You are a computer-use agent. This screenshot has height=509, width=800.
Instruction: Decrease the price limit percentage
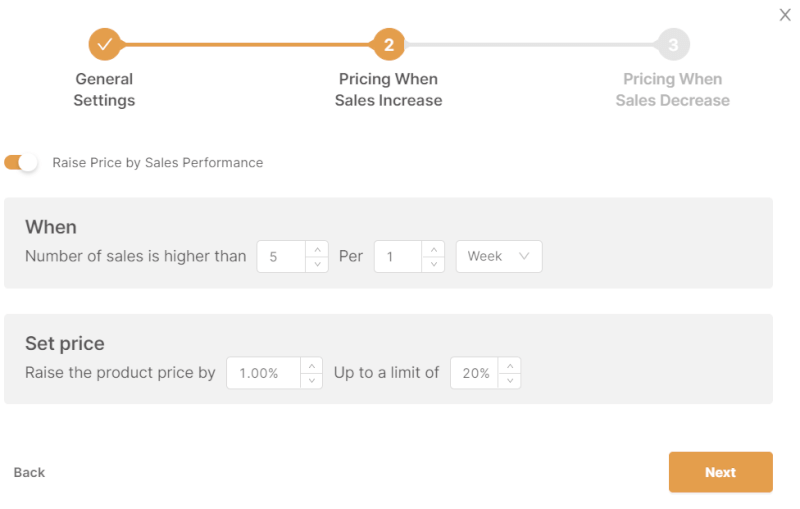tap(509, 381)
